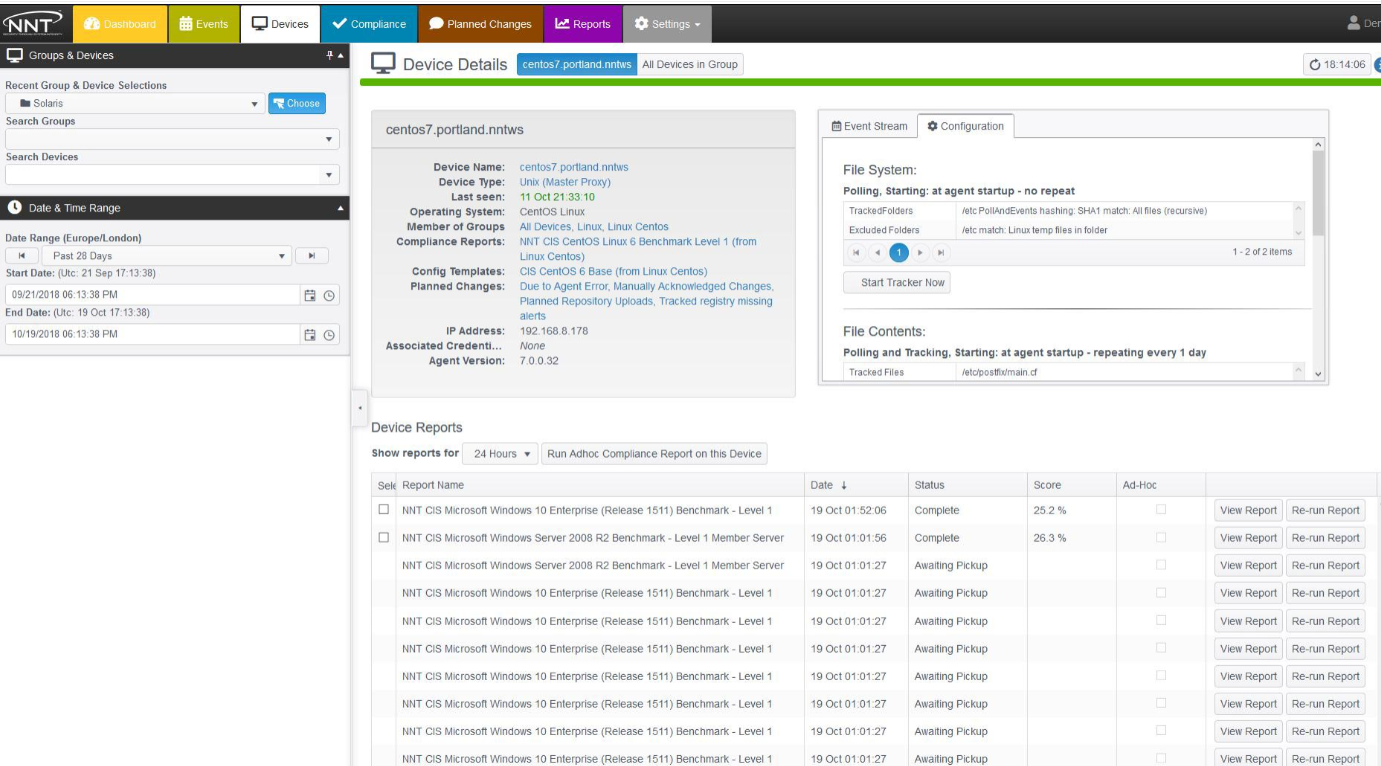Click the Report Name column header
Viewport: 1381px width, 766px height.
[600, 485]
